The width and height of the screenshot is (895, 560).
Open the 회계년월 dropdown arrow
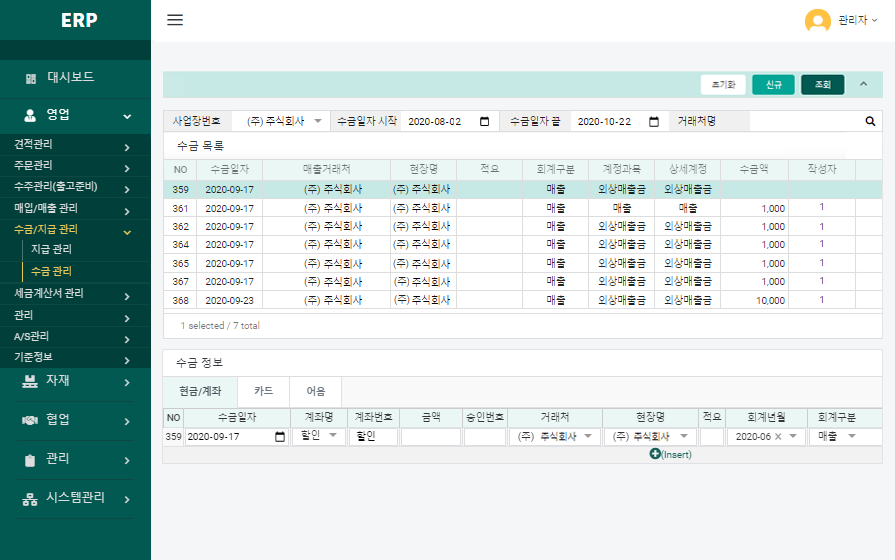793,437
